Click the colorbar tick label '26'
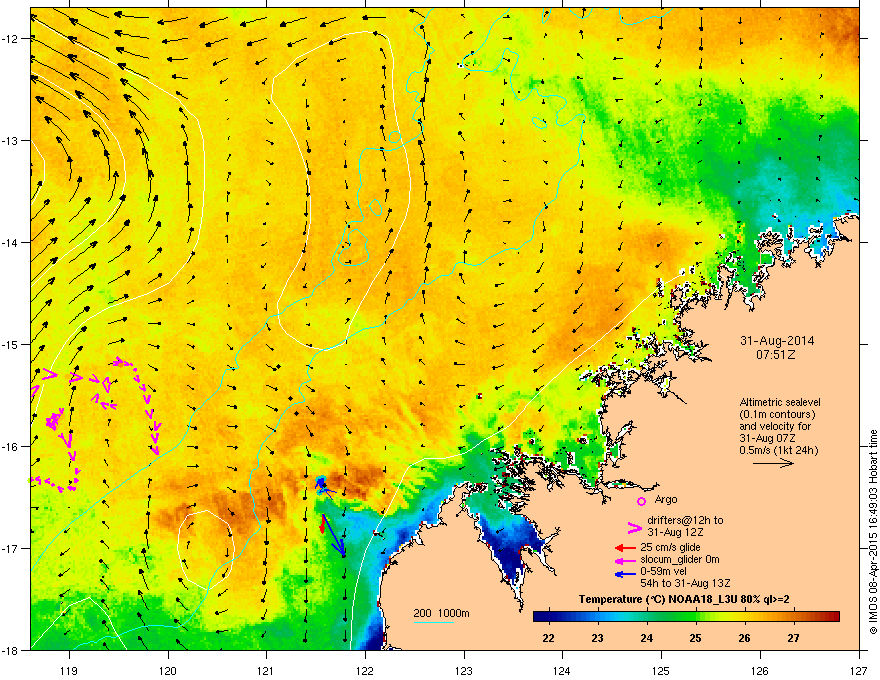Image resolution: width=880 pixels, height=680 pixels. [x=744, y=638]
